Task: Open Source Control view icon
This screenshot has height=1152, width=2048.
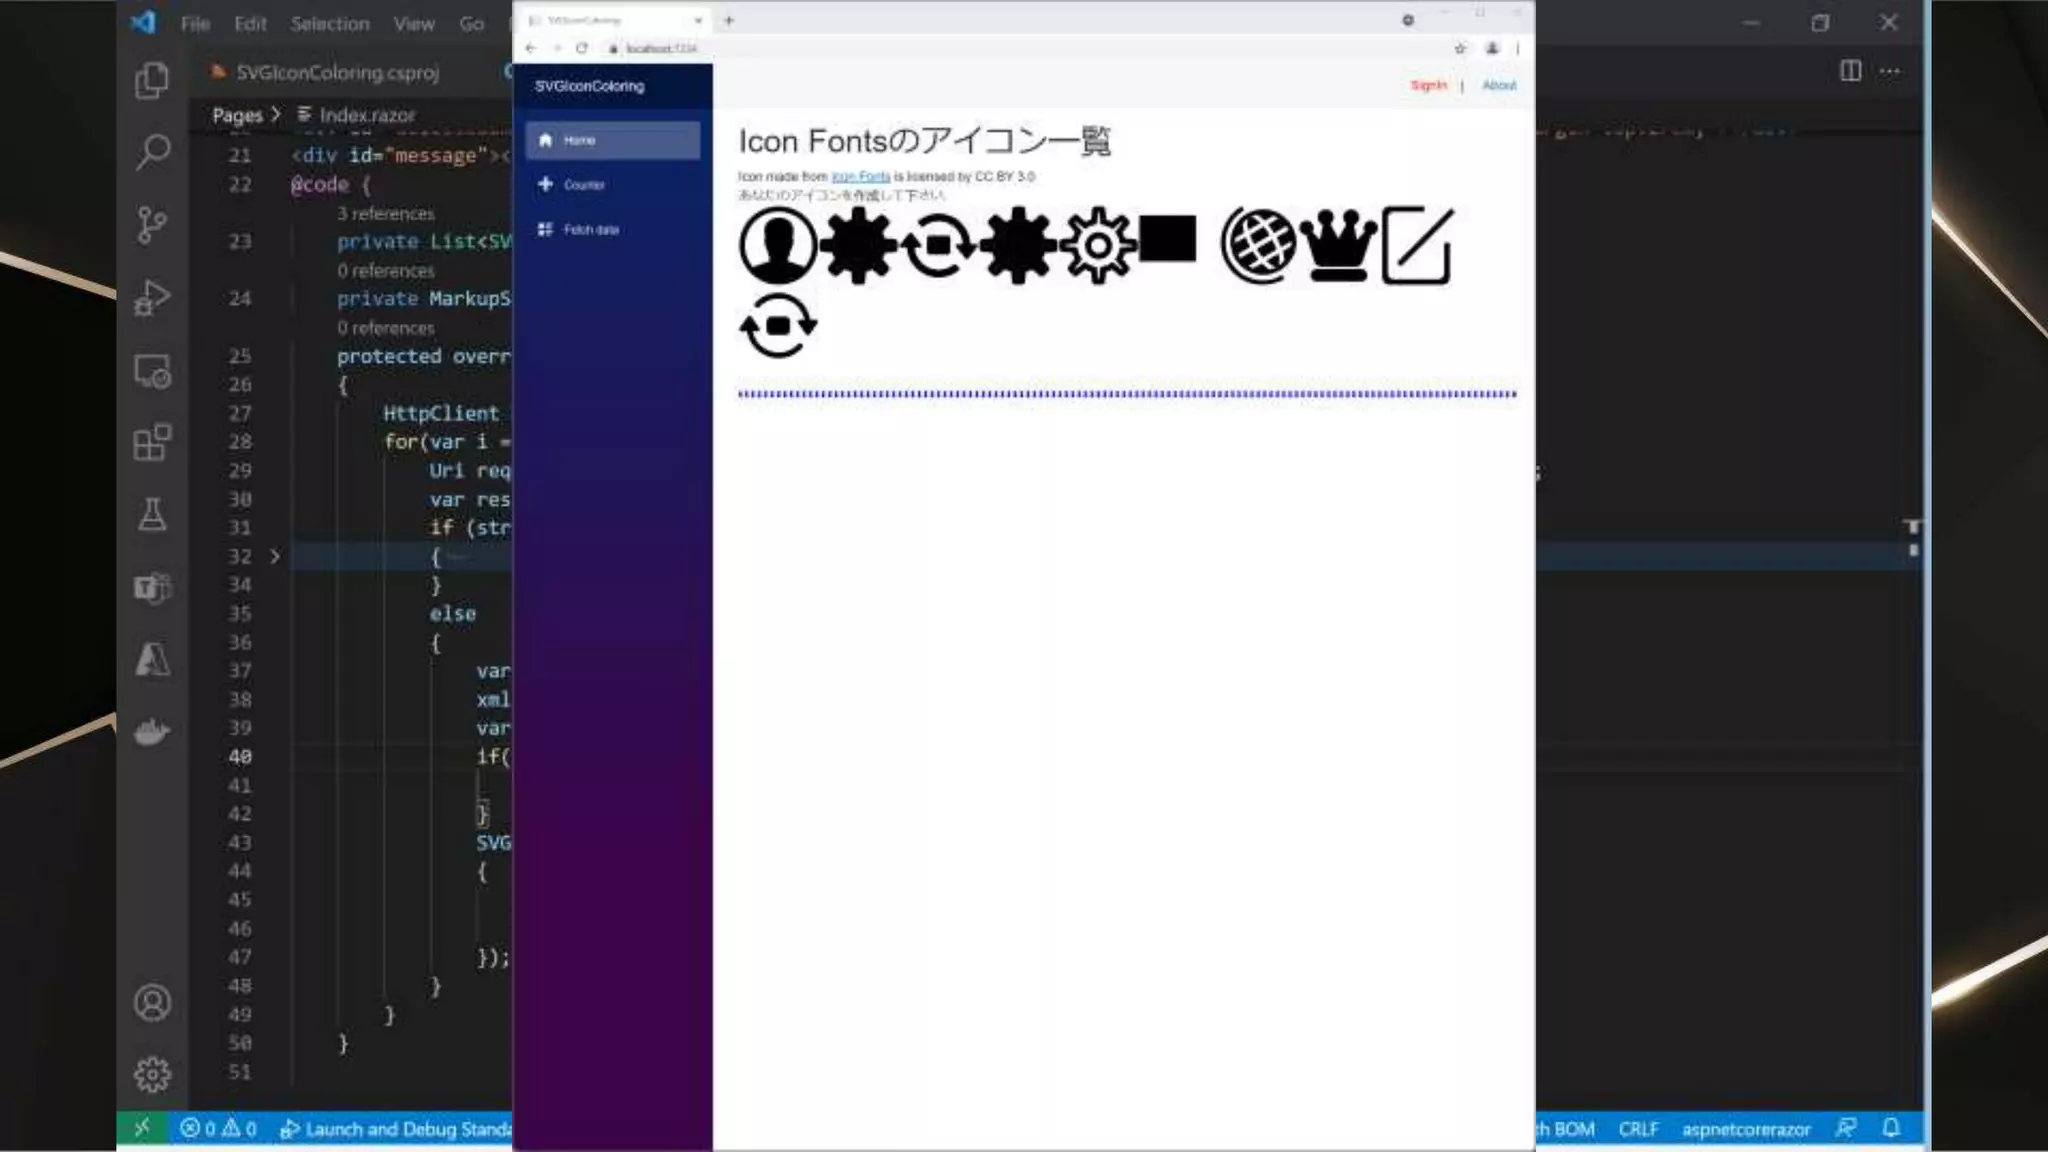Action: pos(152,225)
